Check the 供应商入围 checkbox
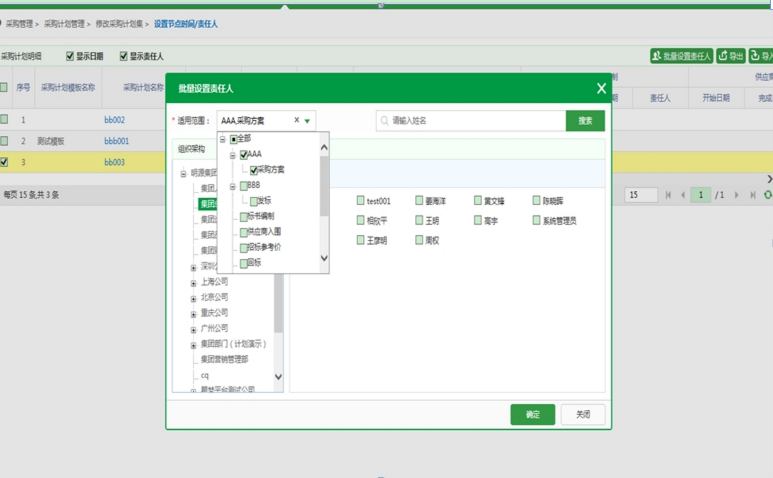 pyautogui.click(x=244, y=233)
